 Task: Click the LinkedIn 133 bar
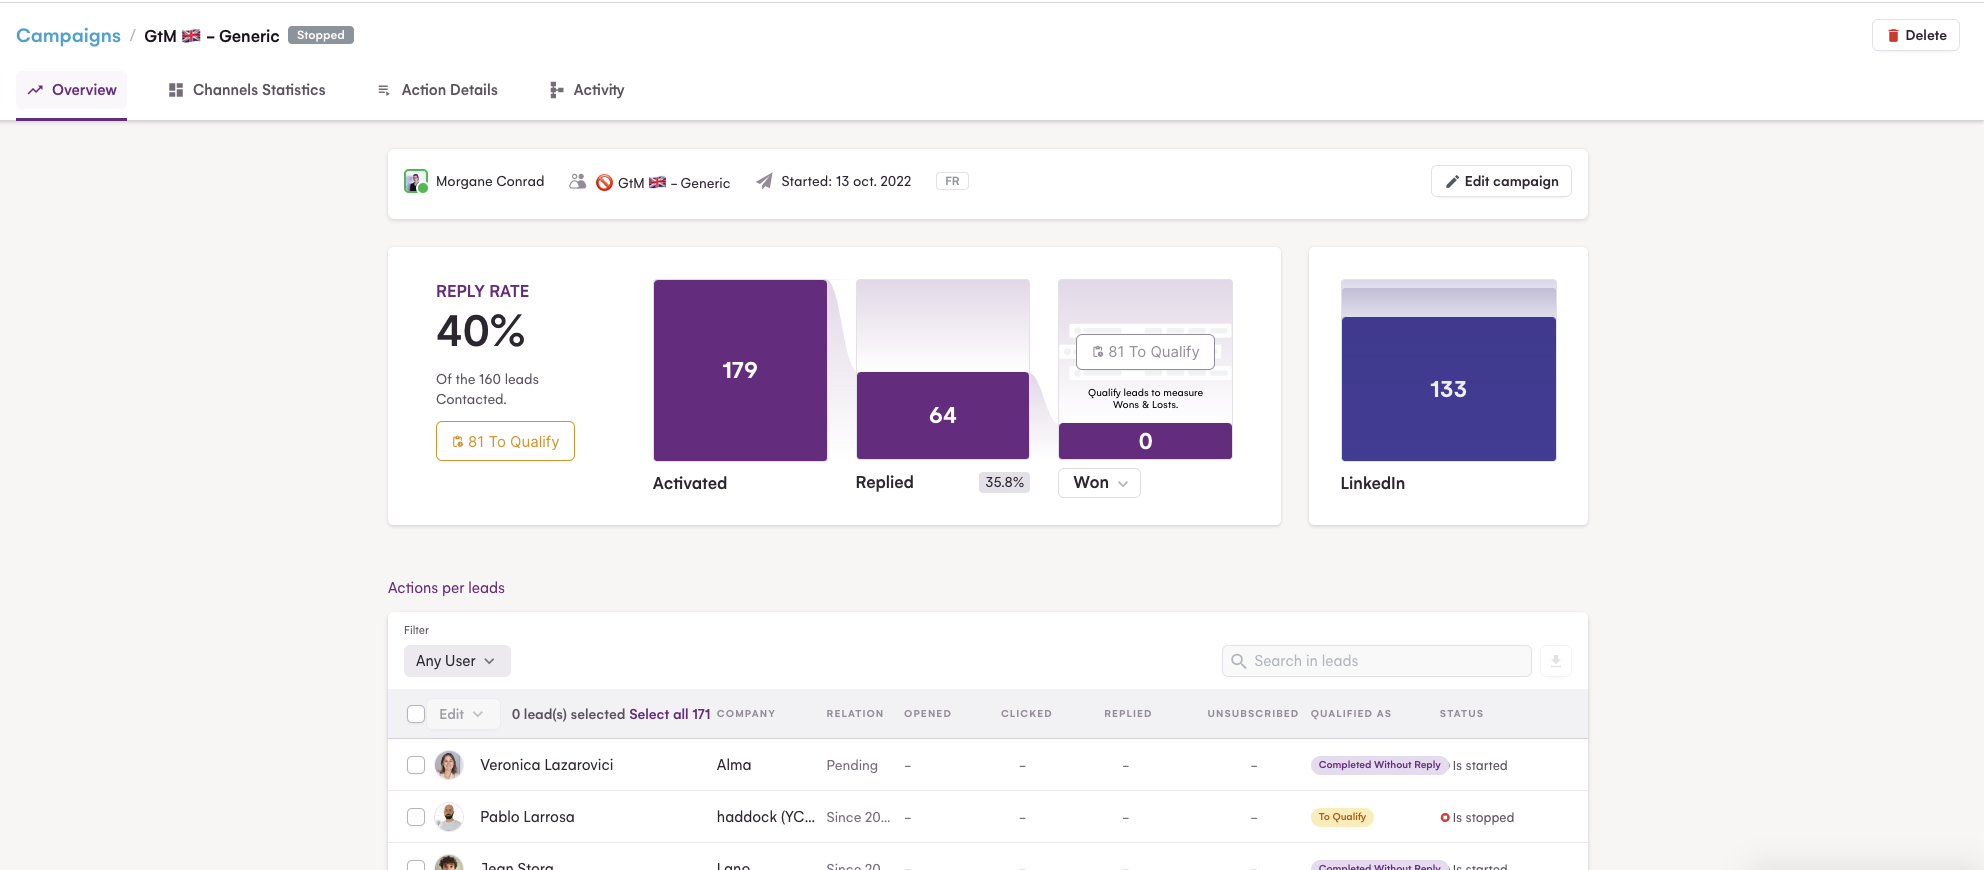[x=1448, y=388]
